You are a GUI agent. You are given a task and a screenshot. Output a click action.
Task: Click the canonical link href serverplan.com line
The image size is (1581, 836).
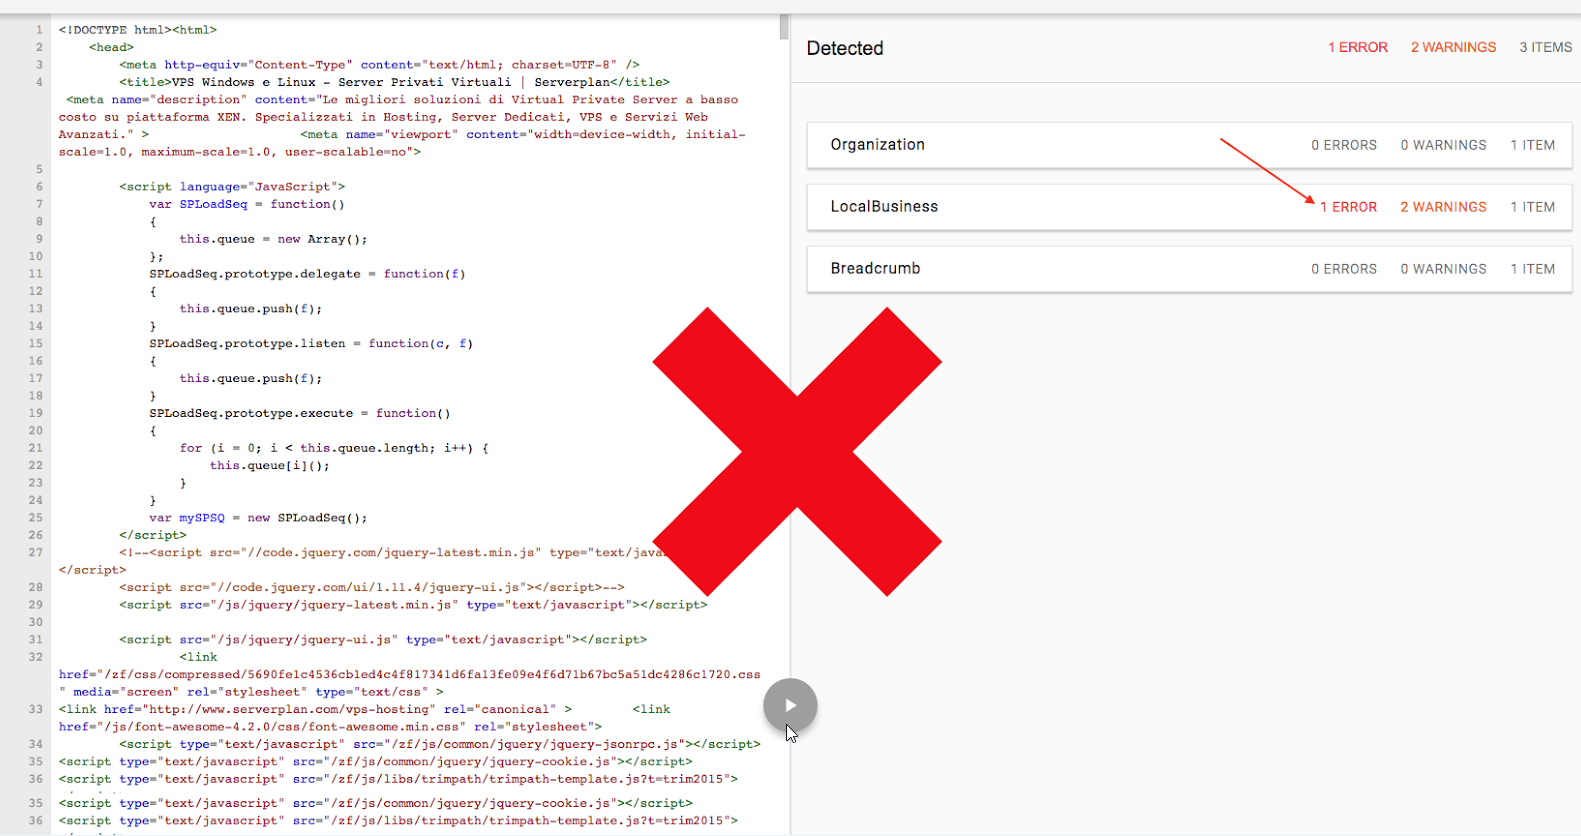click(315, 710)
